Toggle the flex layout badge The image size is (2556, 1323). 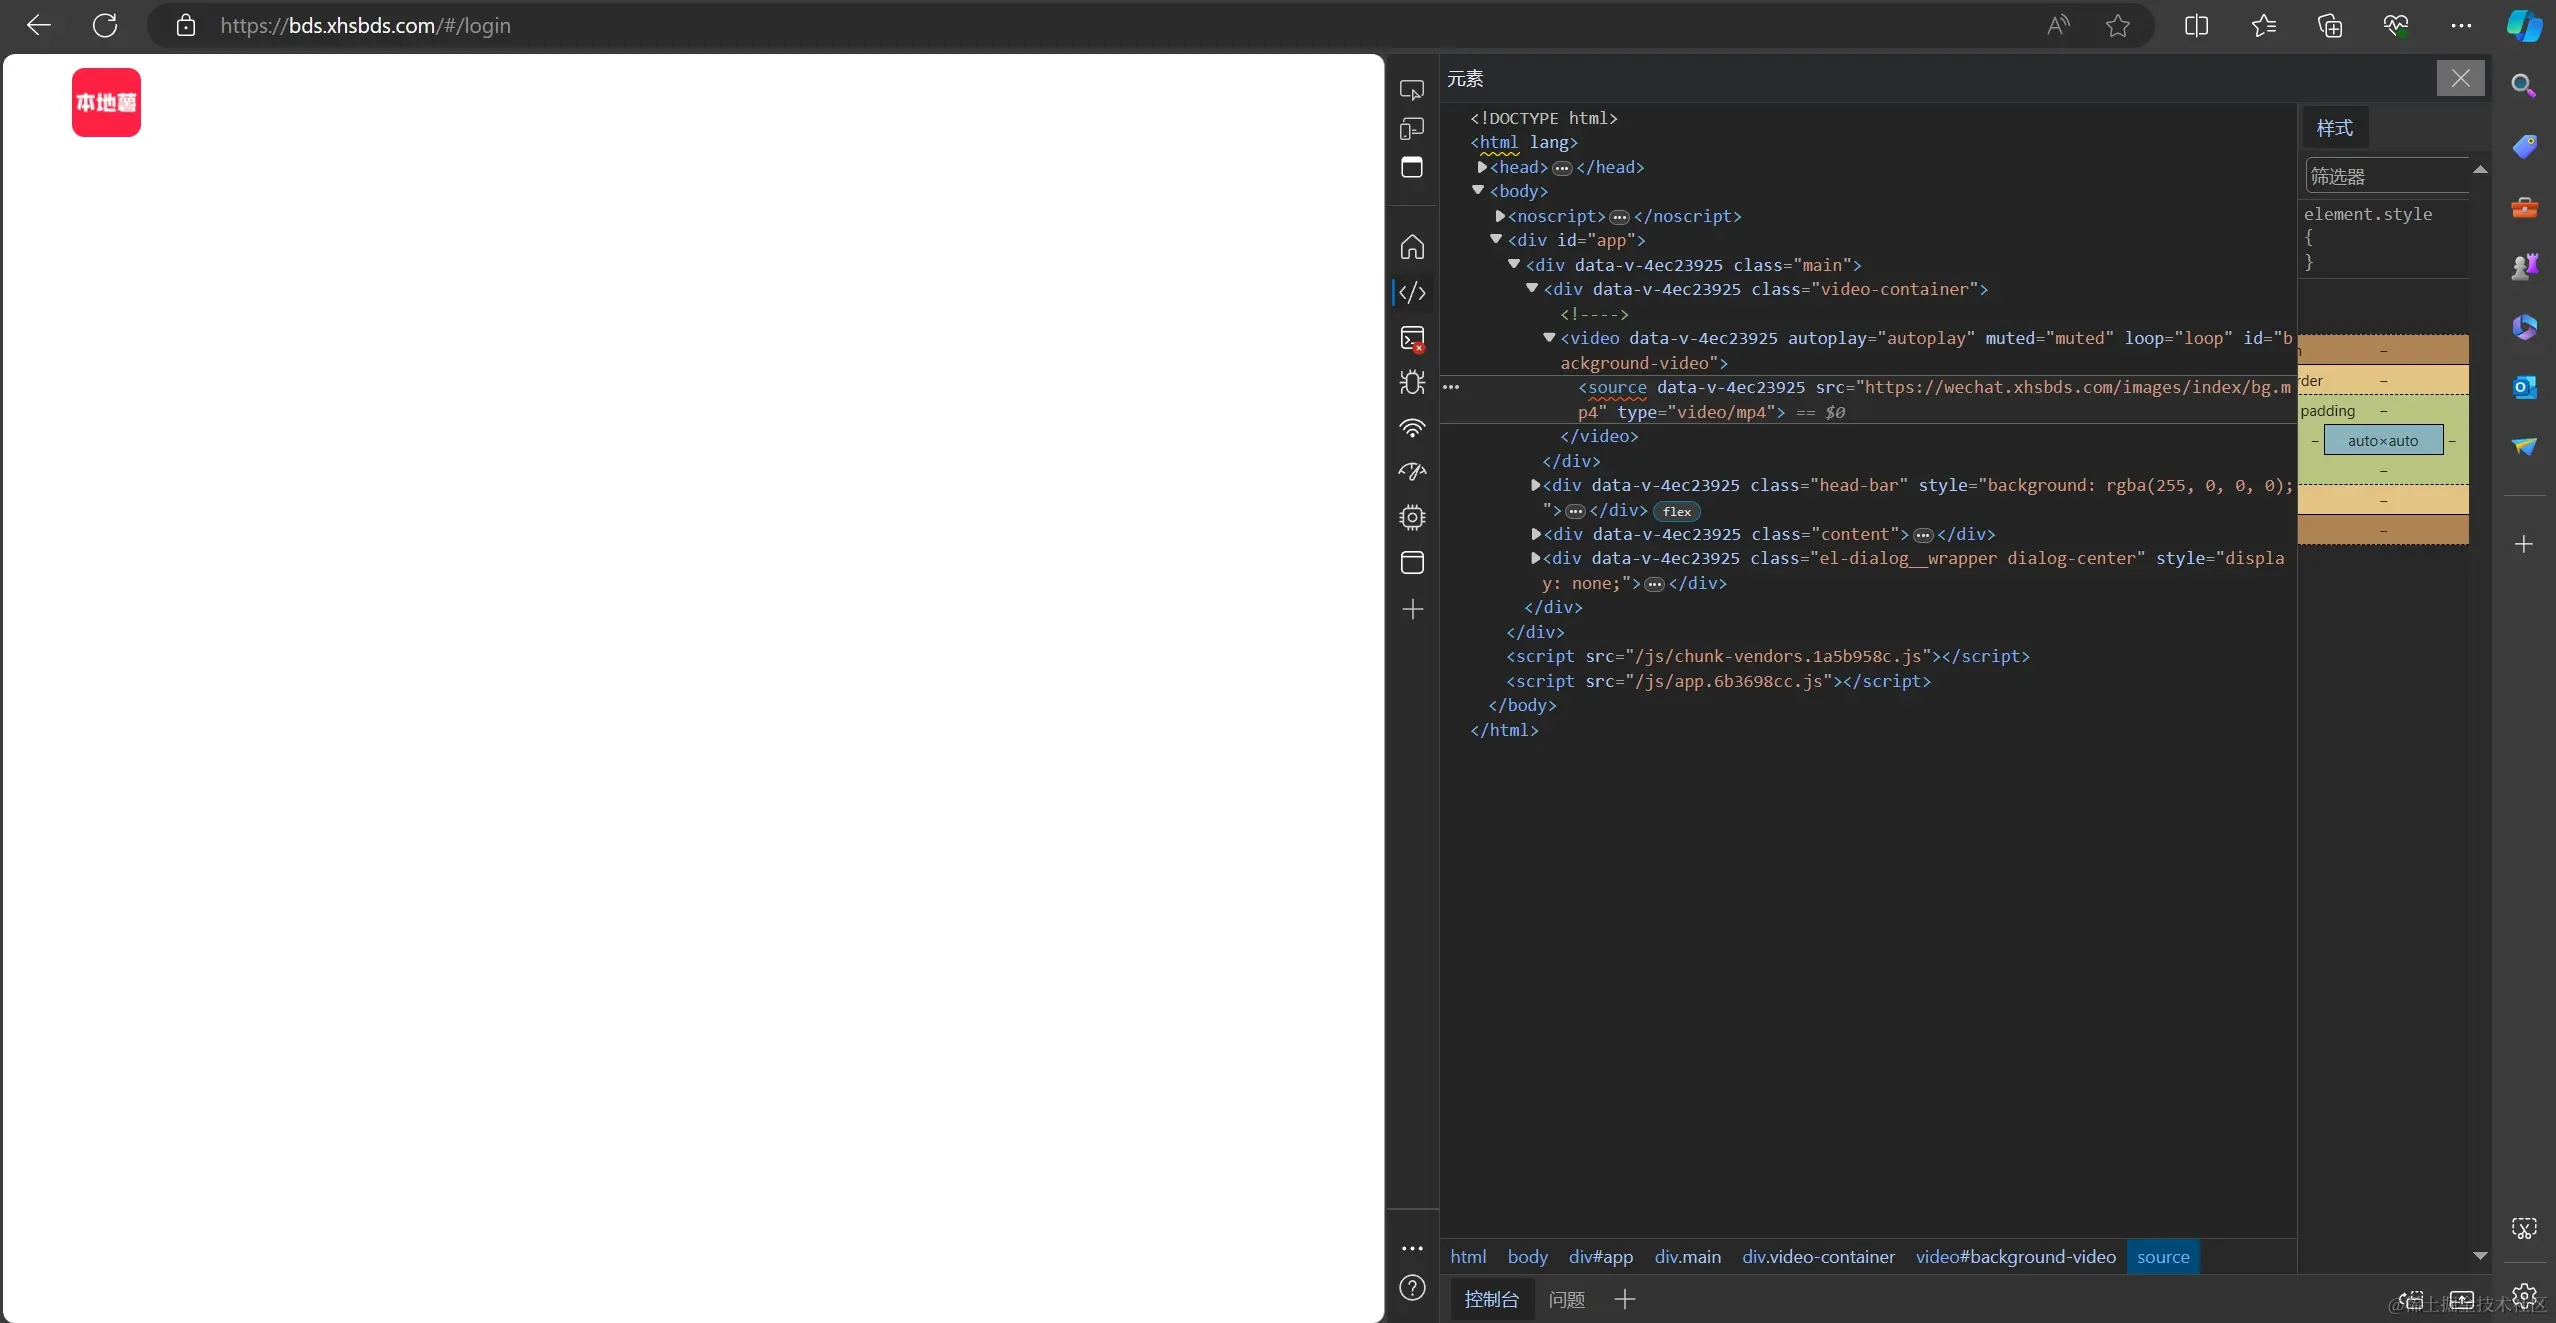tap(1677, 511)
